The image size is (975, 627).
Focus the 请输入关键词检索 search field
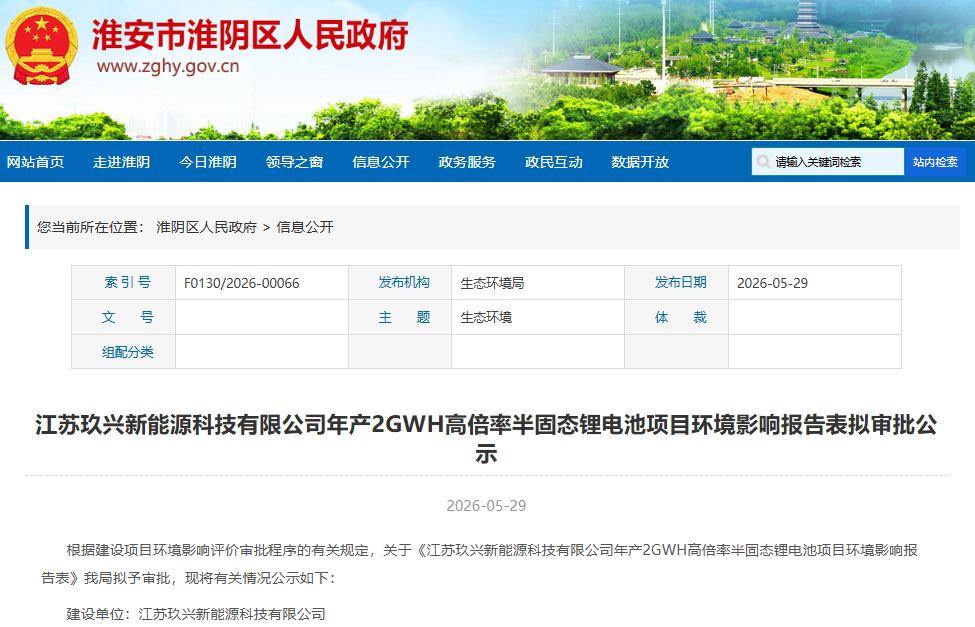tap(828, 162)
